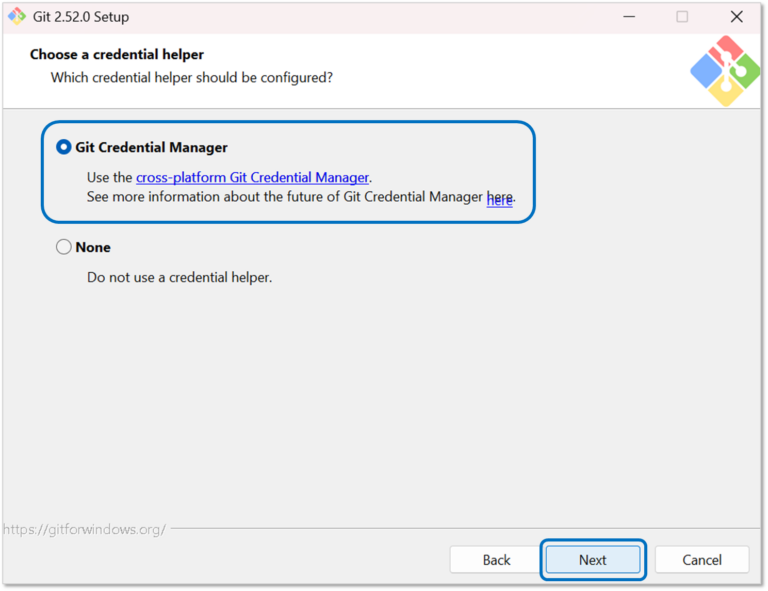Select the None radio button

pos(64,247)
